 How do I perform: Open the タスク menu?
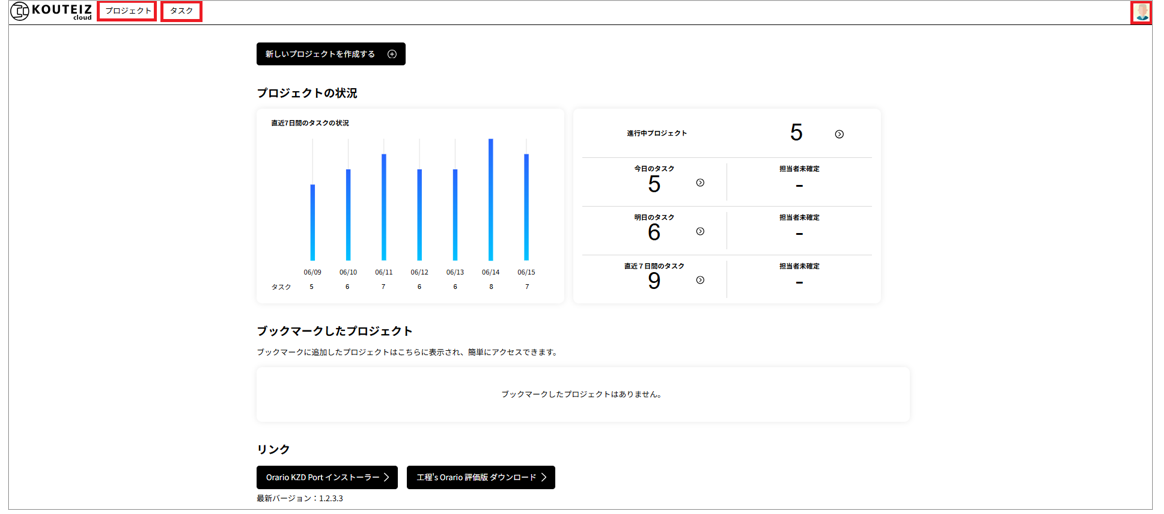tap(181, 11)
